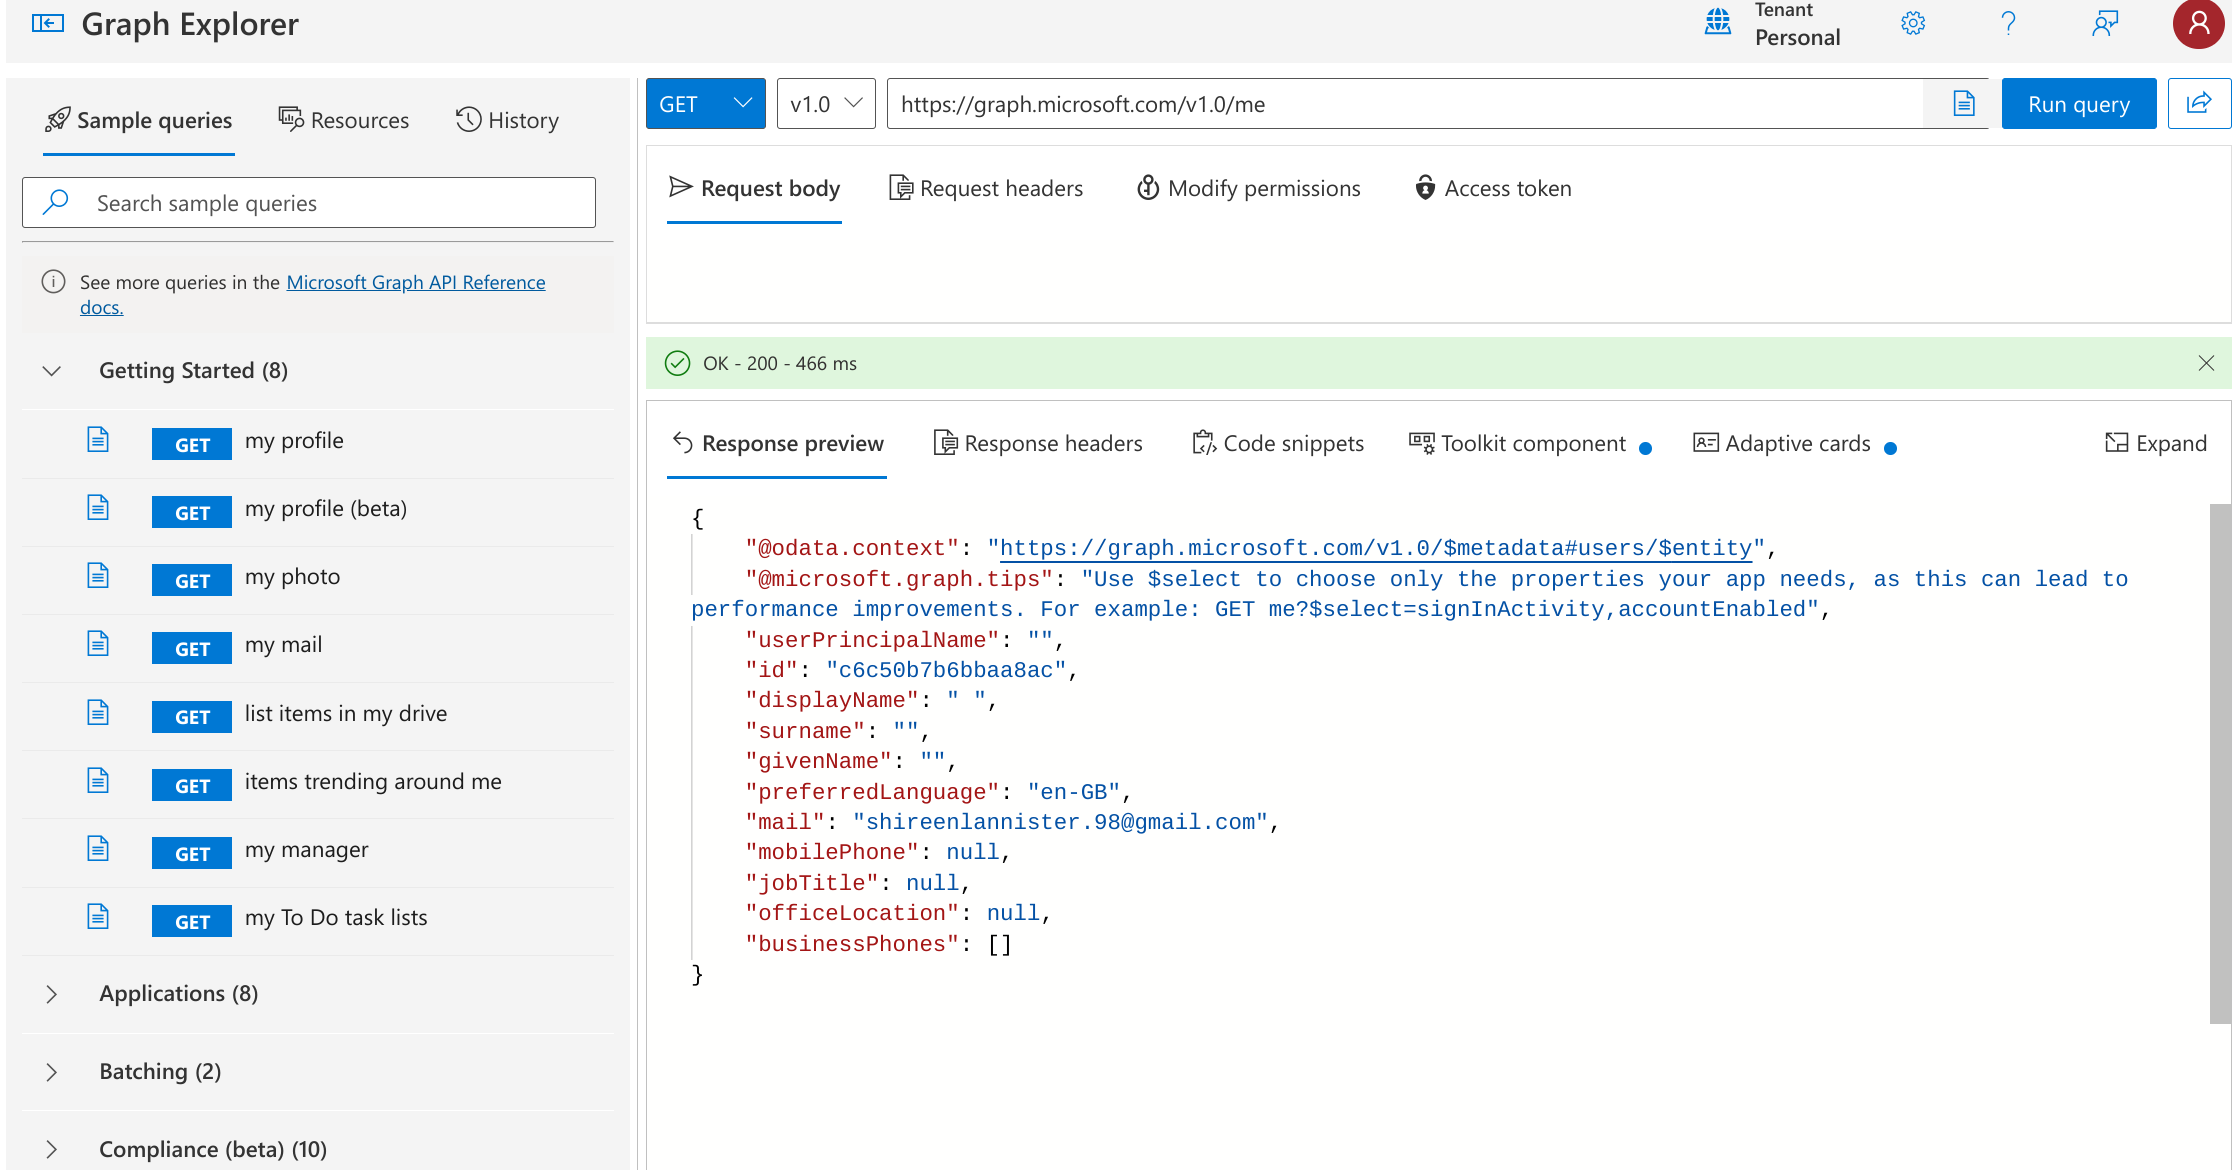Collapse the sidebar panel icon
Screen dimensions: 2240x1170
(47, 23)
